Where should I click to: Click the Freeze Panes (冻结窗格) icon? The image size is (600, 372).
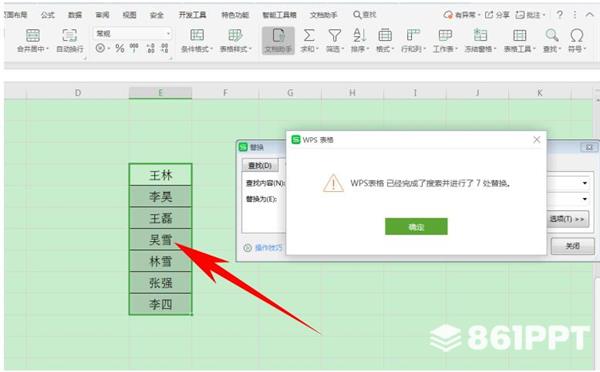[x=480, y=35]
